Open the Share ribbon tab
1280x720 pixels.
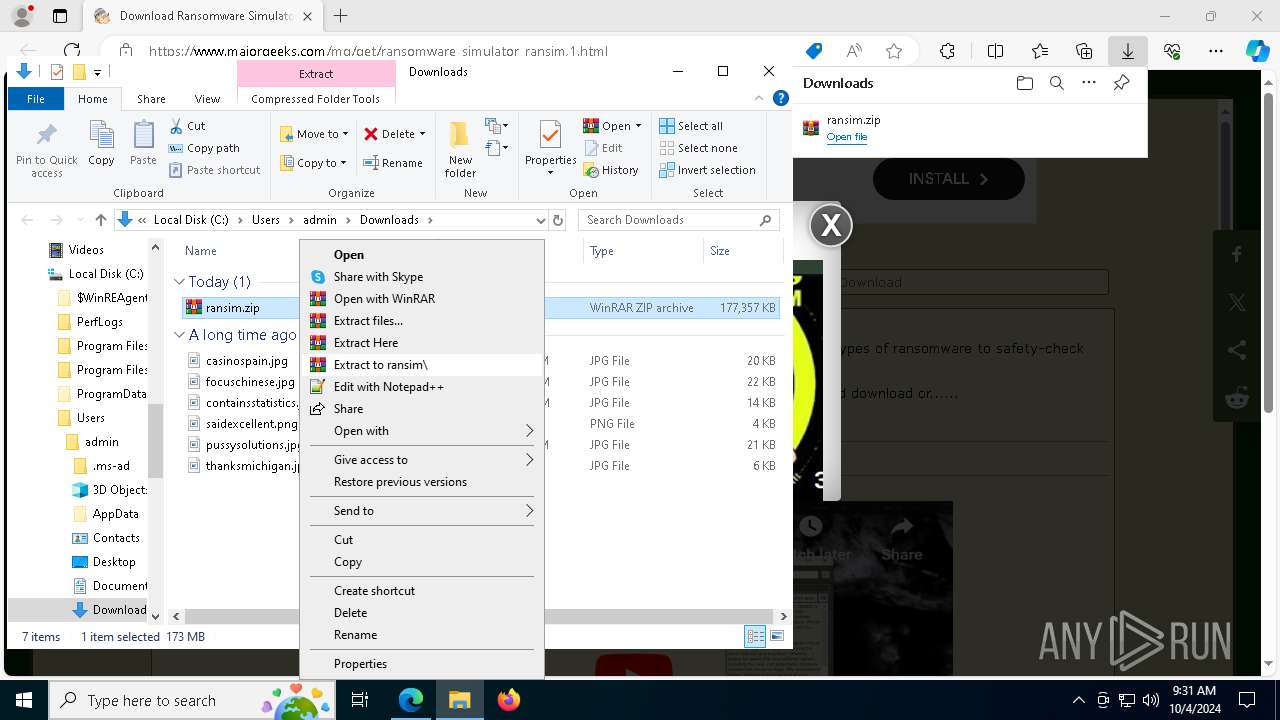[x=151, y=99]
